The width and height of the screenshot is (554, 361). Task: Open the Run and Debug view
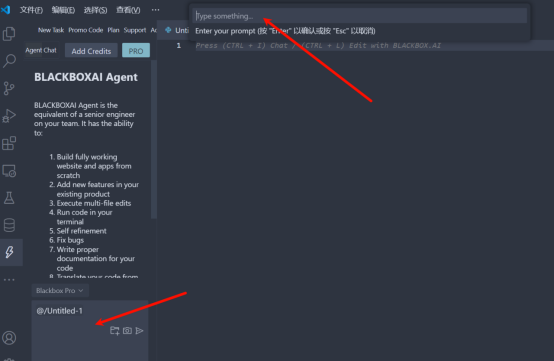9,116
